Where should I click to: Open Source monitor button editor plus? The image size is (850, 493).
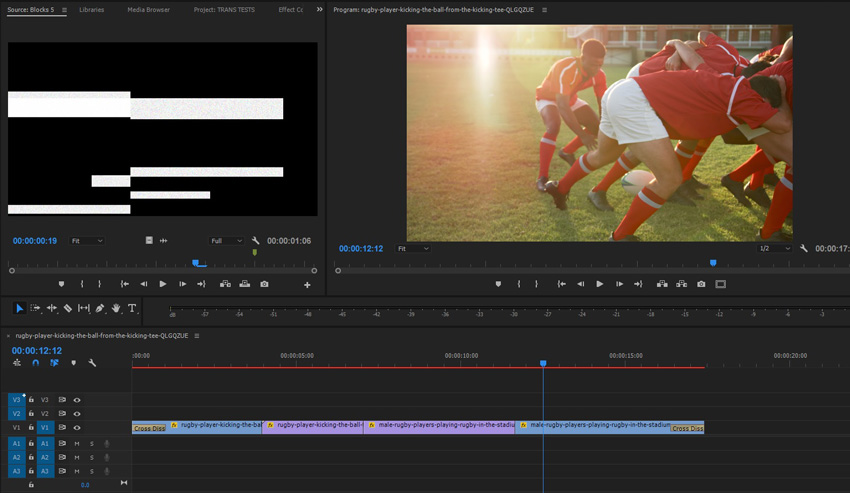click(x=307, y=285)
